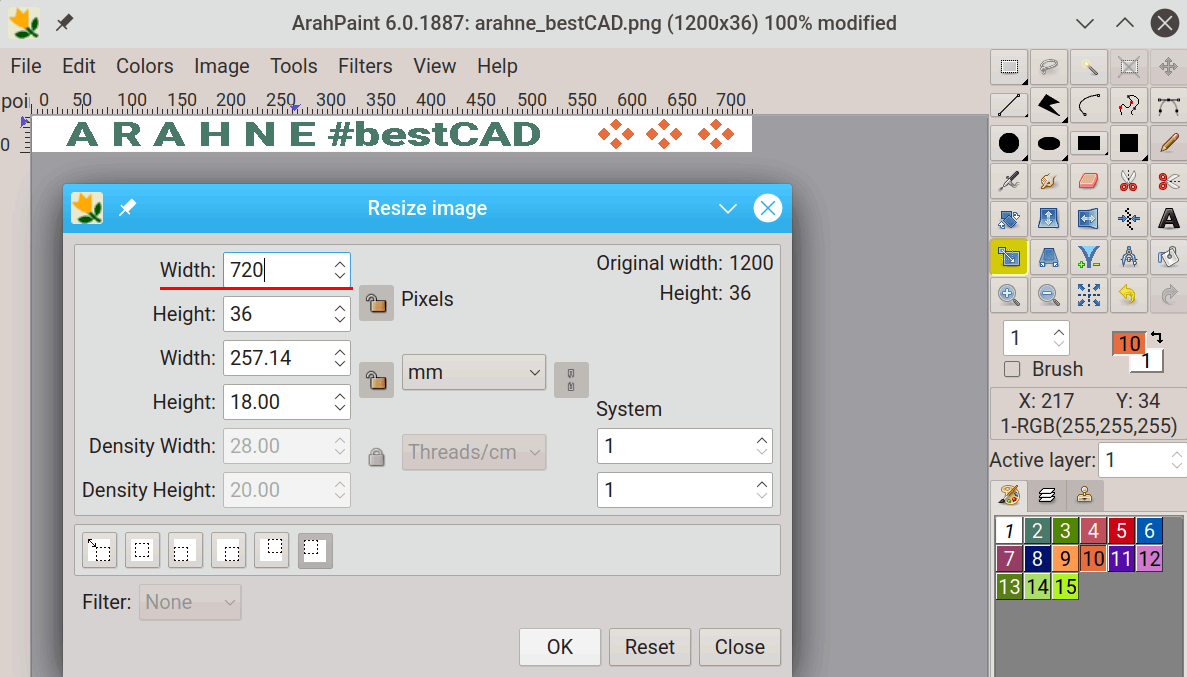This screenshot has height=677, width=1187.
Task: Open the Colors menu
Action: click(145, 66)
